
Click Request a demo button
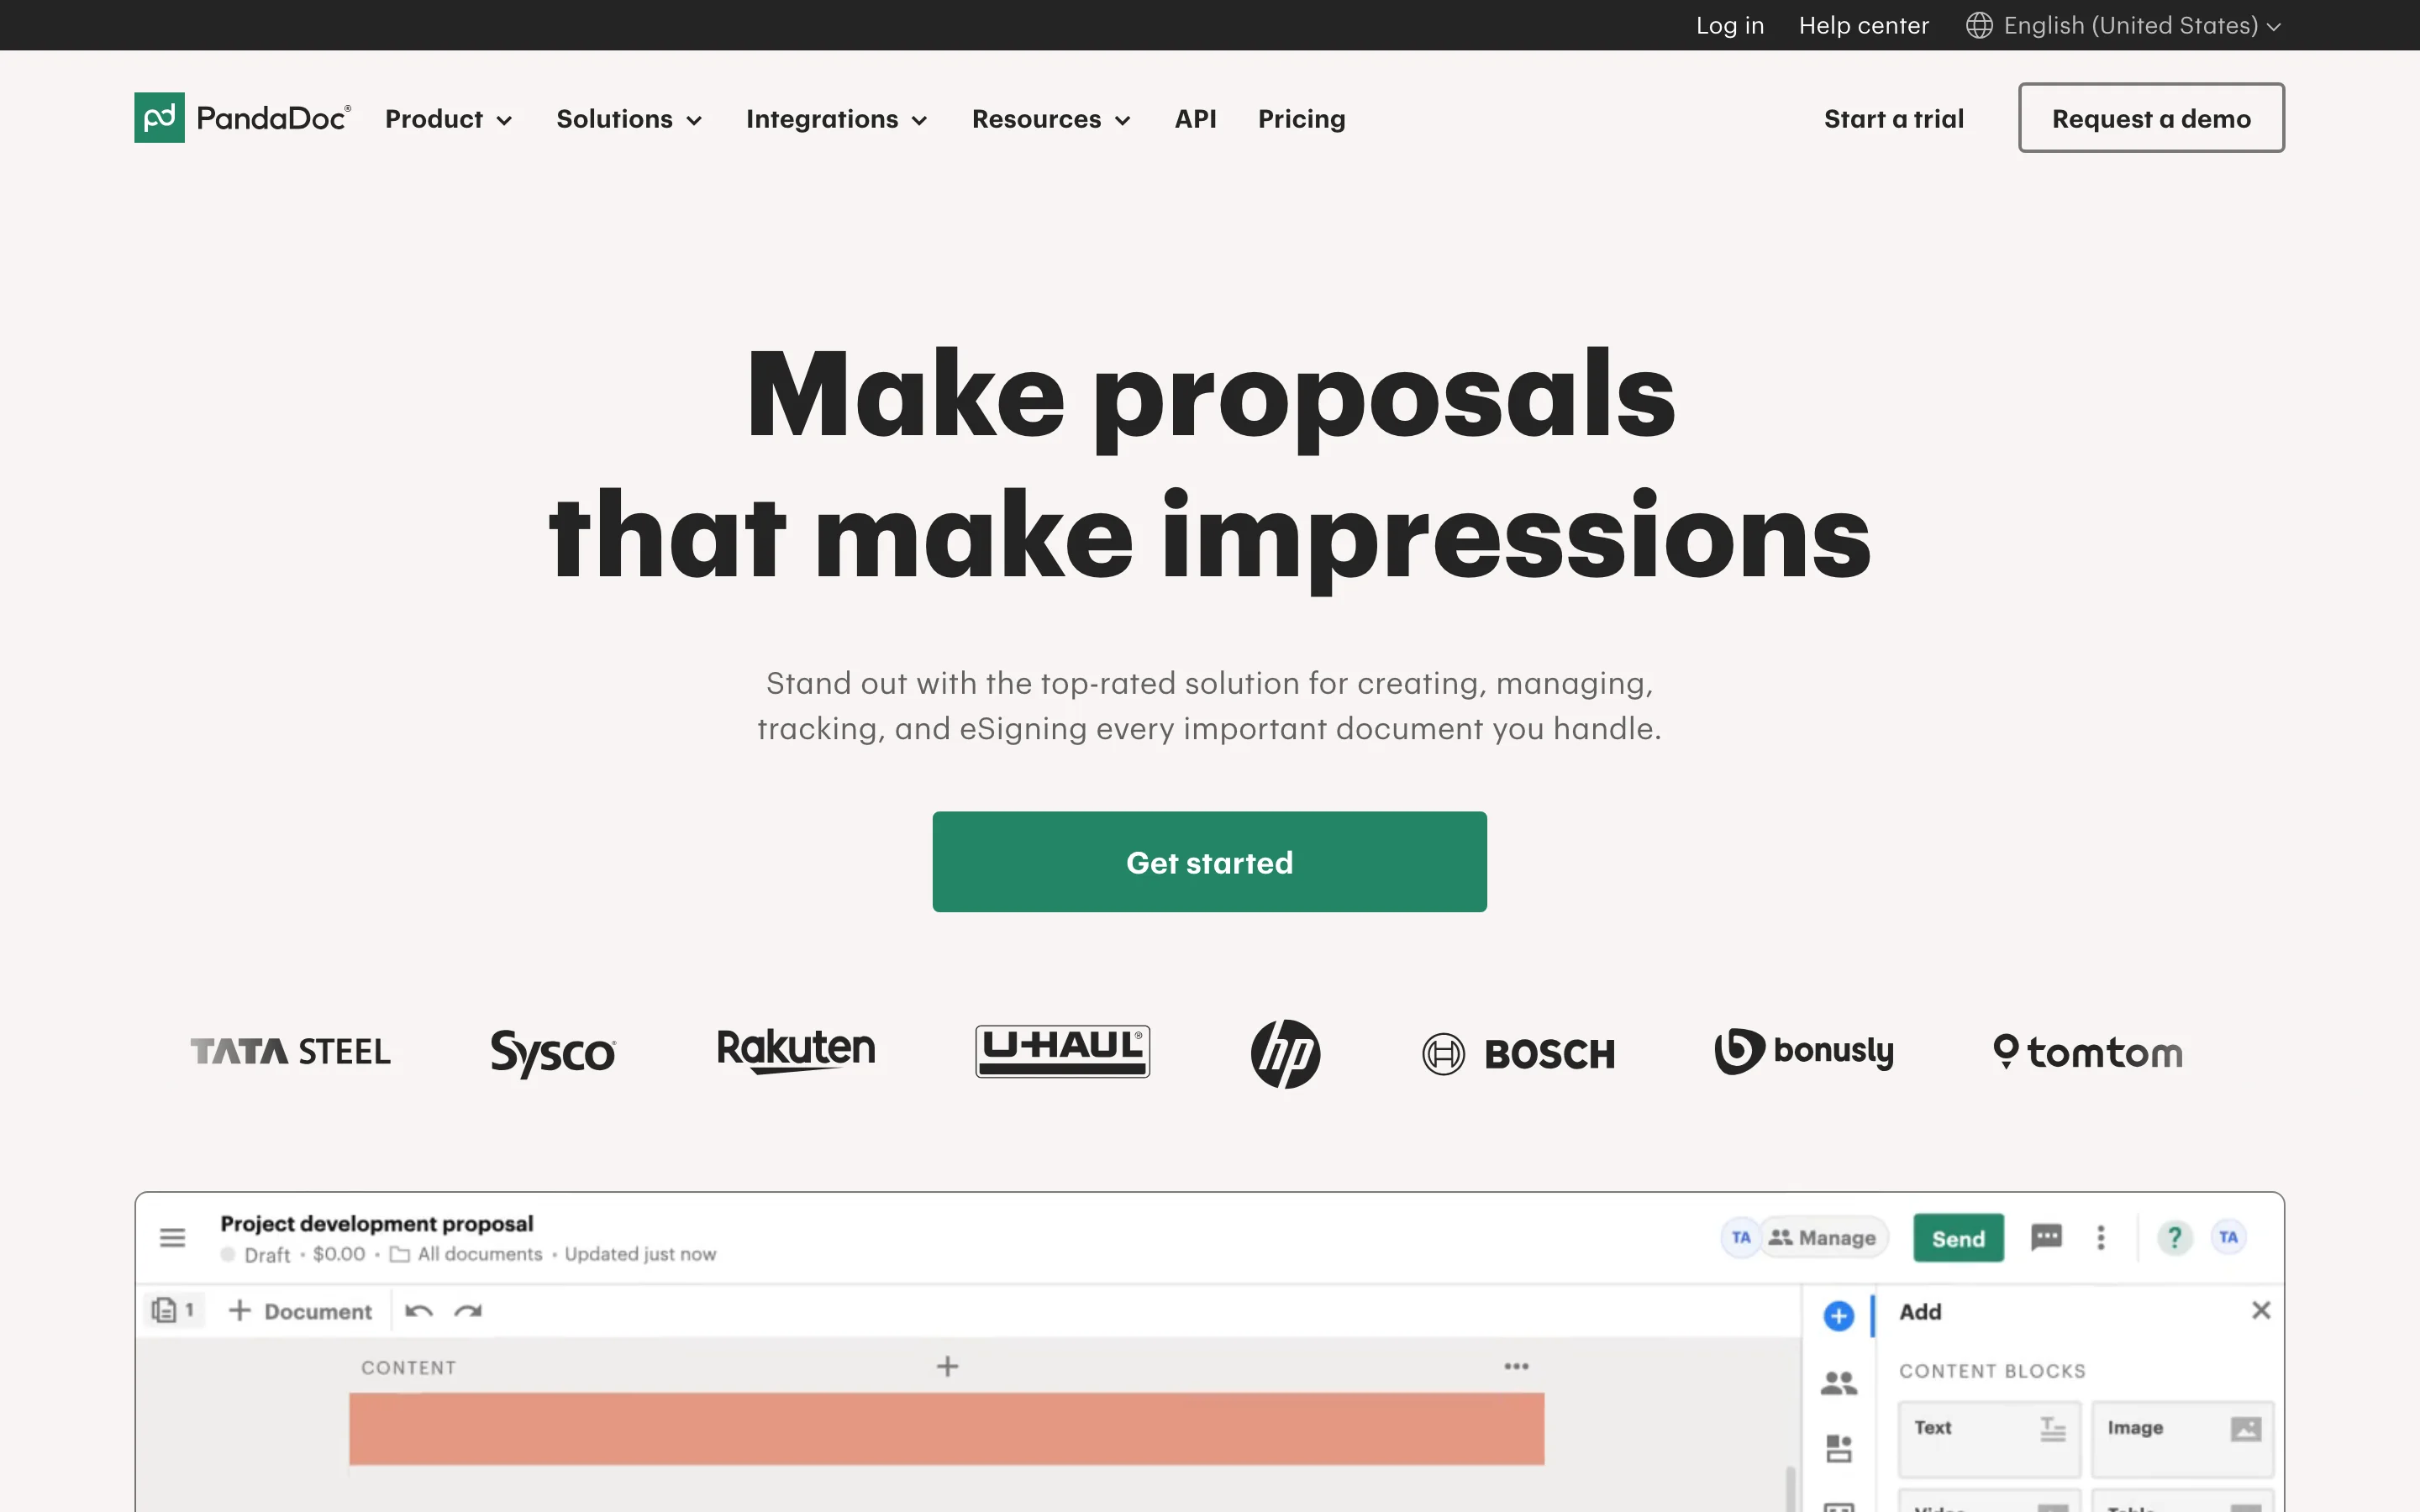coord(2150,118)
